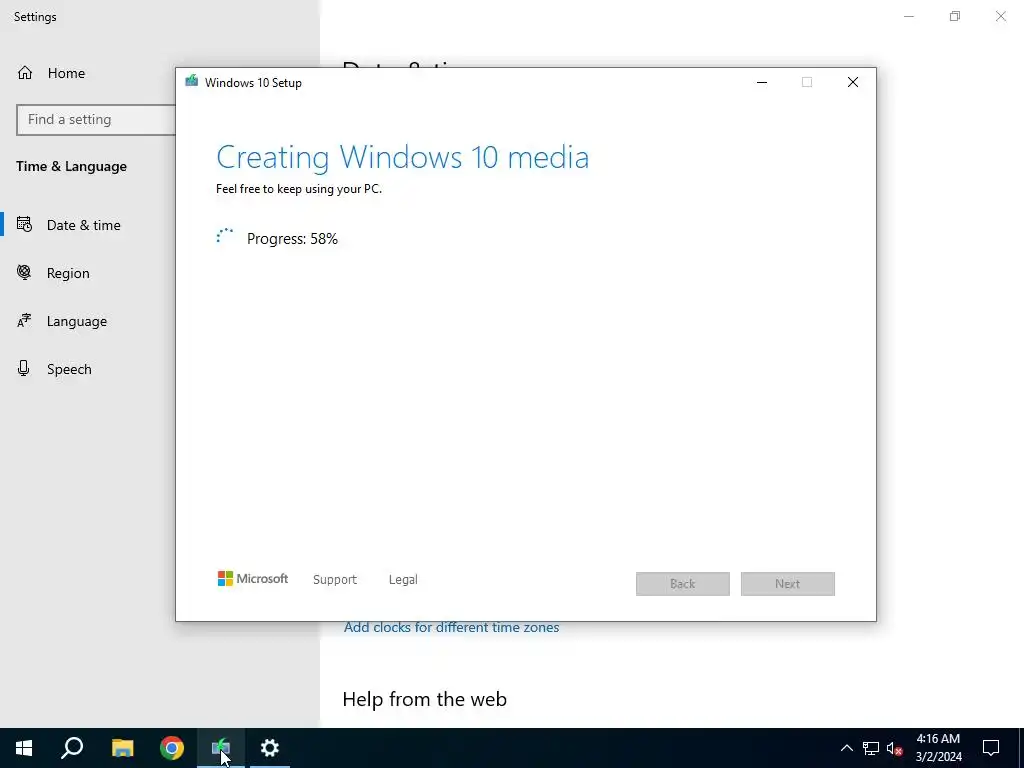Click the Region globe icon
Viewport: 1024px width, 768px height.
click(x=24, y=272)
